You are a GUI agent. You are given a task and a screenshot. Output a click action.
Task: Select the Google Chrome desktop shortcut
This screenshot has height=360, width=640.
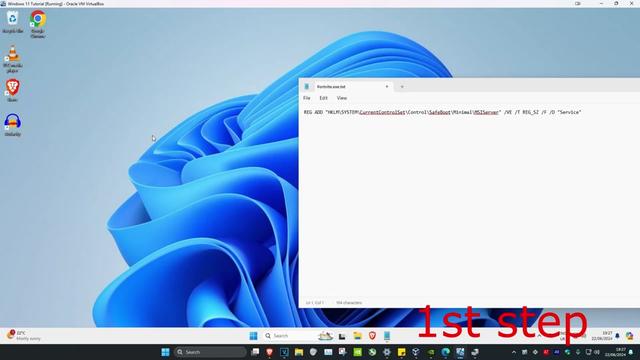coord(38,24)
